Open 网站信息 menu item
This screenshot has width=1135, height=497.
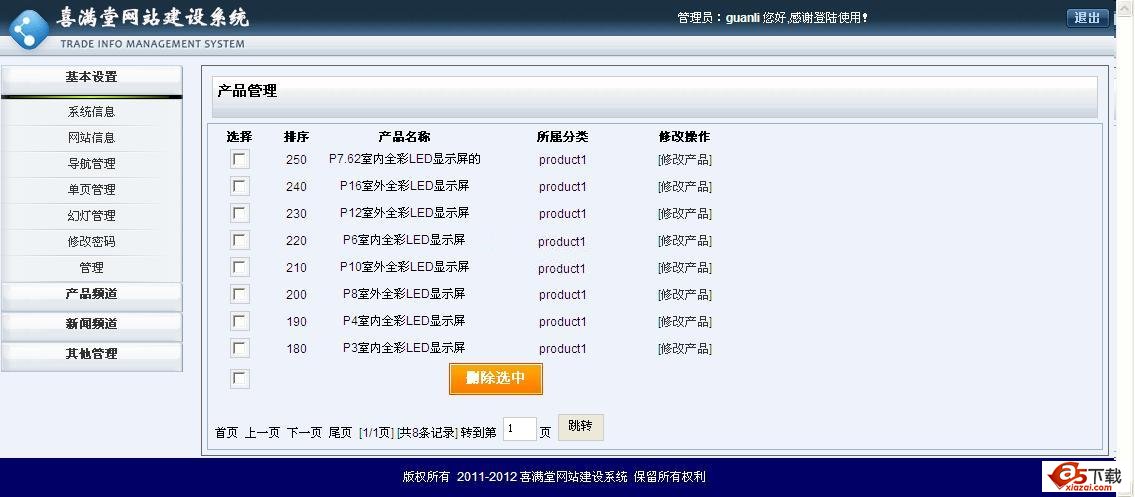point(91,137)
